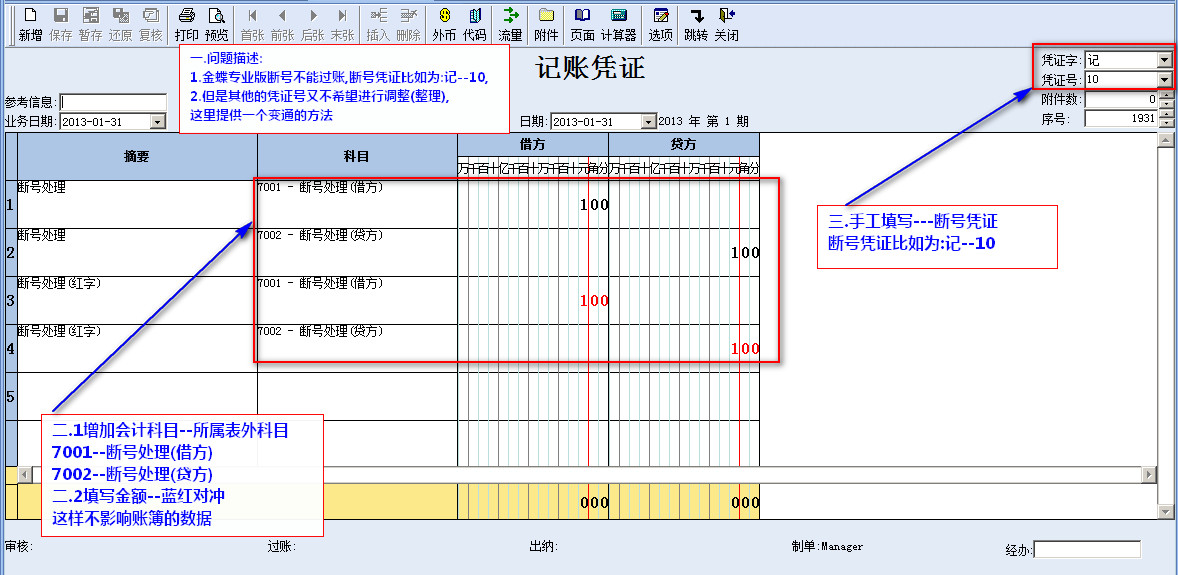Open the 日期 date picker dropdown
The width and height of the screenshot is (1178, 575).
tap(648, 121)
